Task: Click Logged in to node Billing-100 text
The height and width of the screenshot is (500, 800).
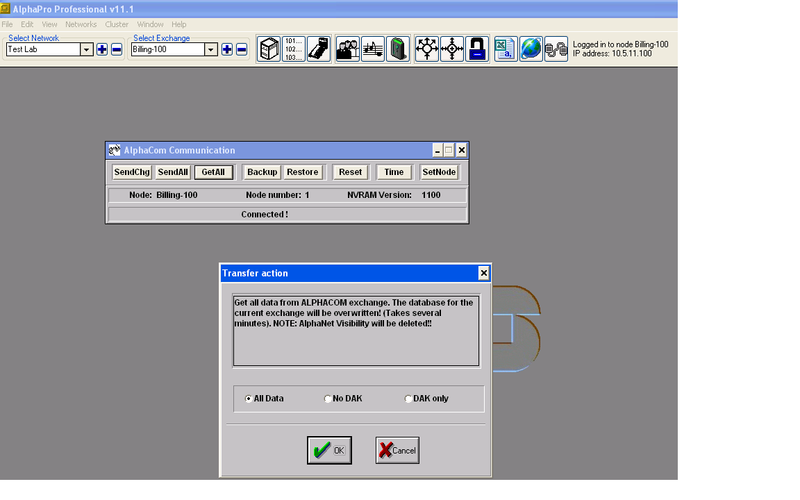Action: click(x=620, y=44)
